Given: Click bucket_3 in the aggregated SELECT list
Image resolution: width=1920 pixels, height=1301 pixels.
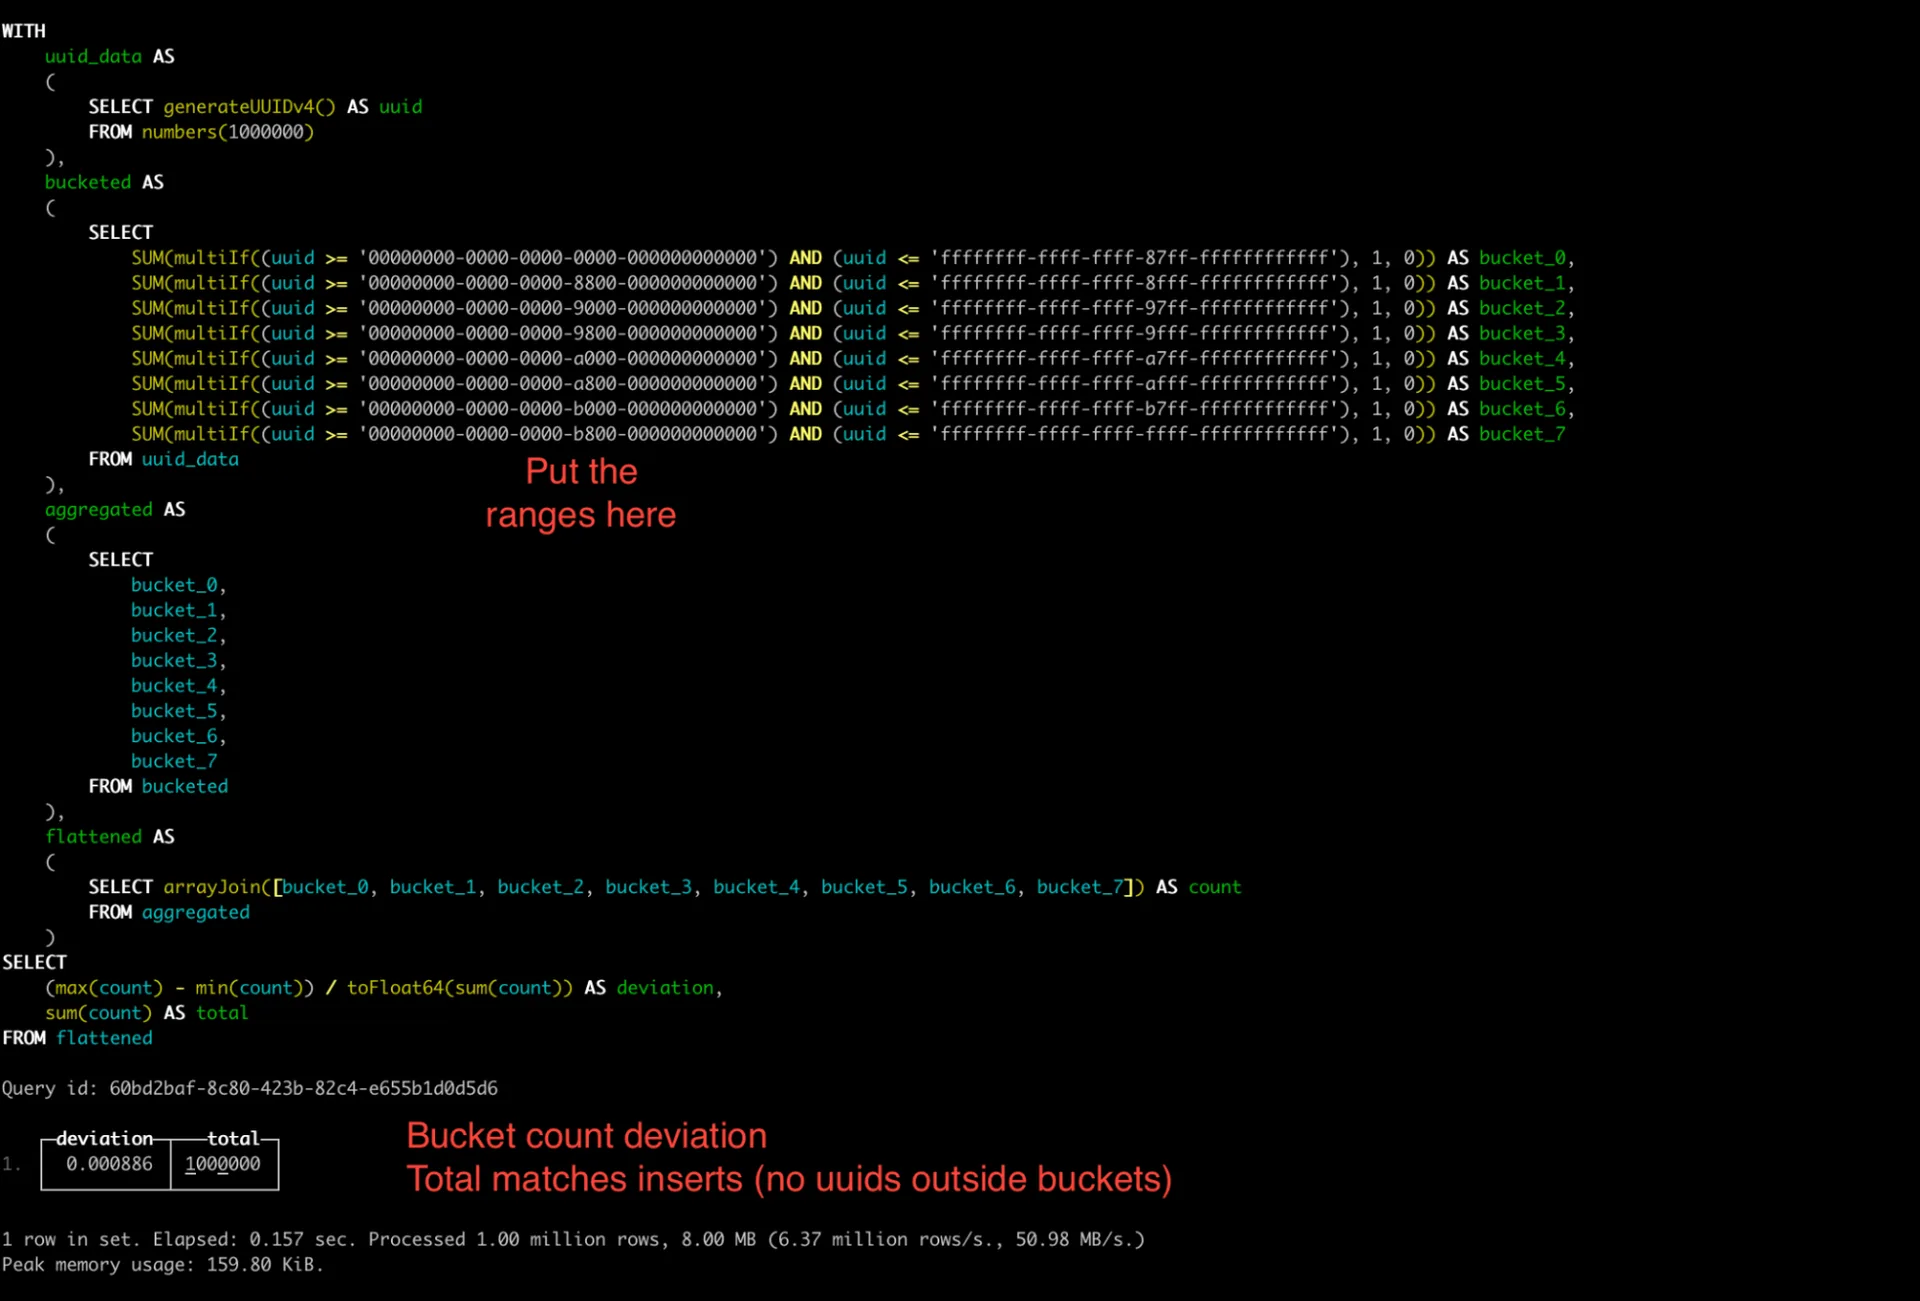Looking at the screenshot, I should [x=174, y=661].
